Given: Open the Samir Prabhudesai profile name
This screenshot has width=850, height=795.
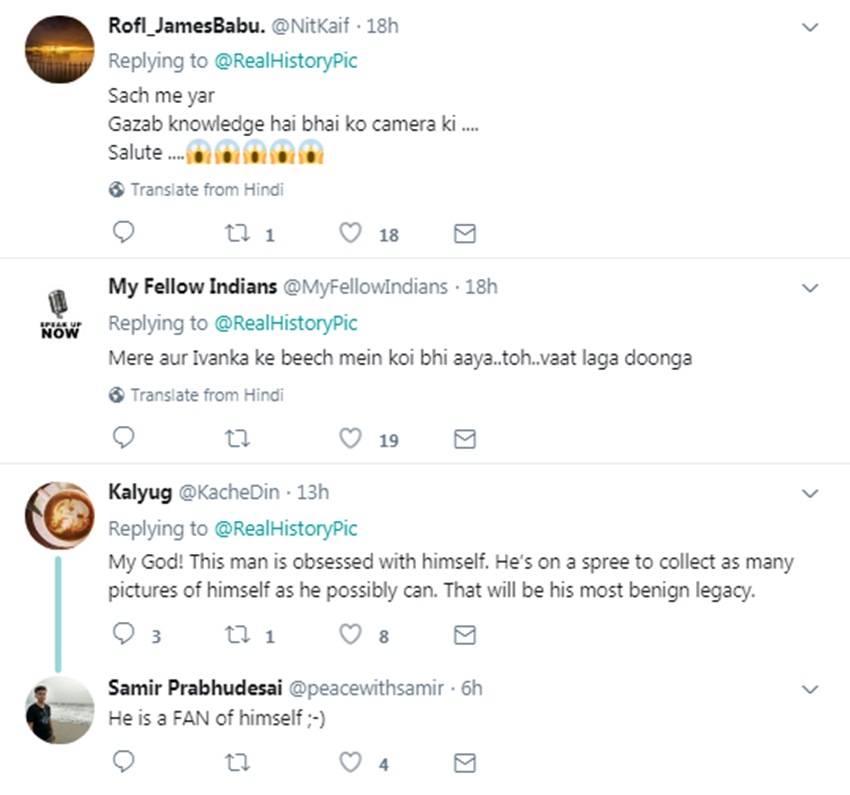Looking at the screenshot, I should point(194,688).
